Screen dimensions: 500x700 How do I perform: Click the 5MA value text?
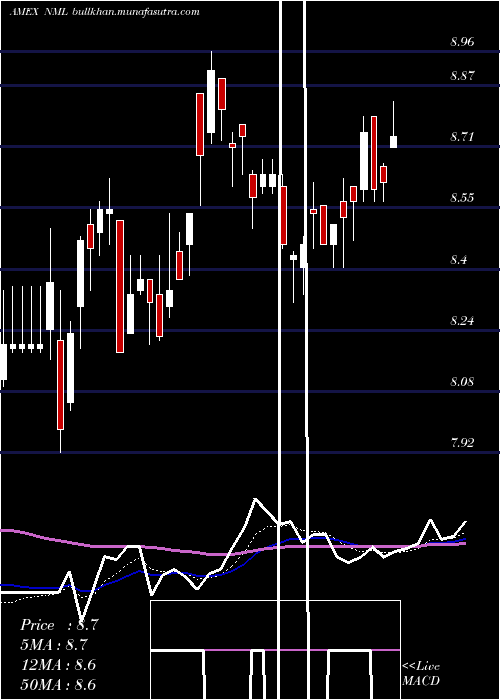click(x=54, y=645)
